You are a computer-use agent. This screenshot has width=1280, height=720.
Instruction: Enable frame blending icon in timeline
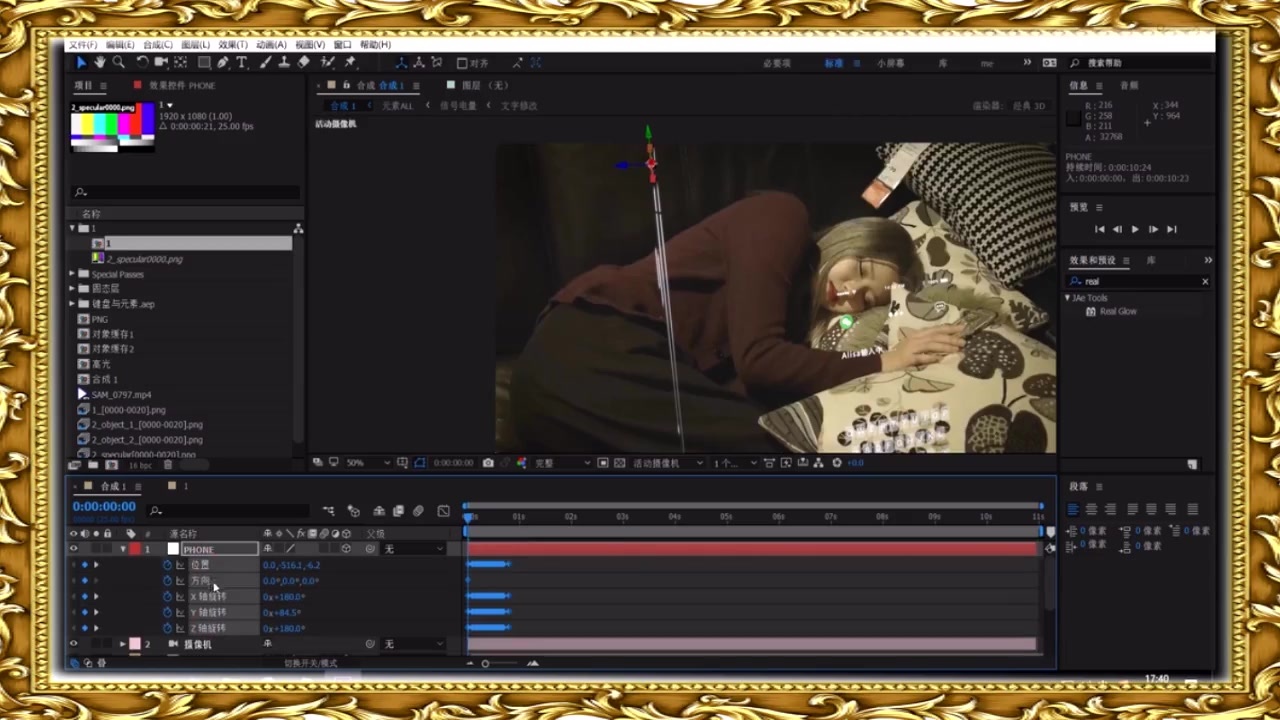tap(398, 511)
